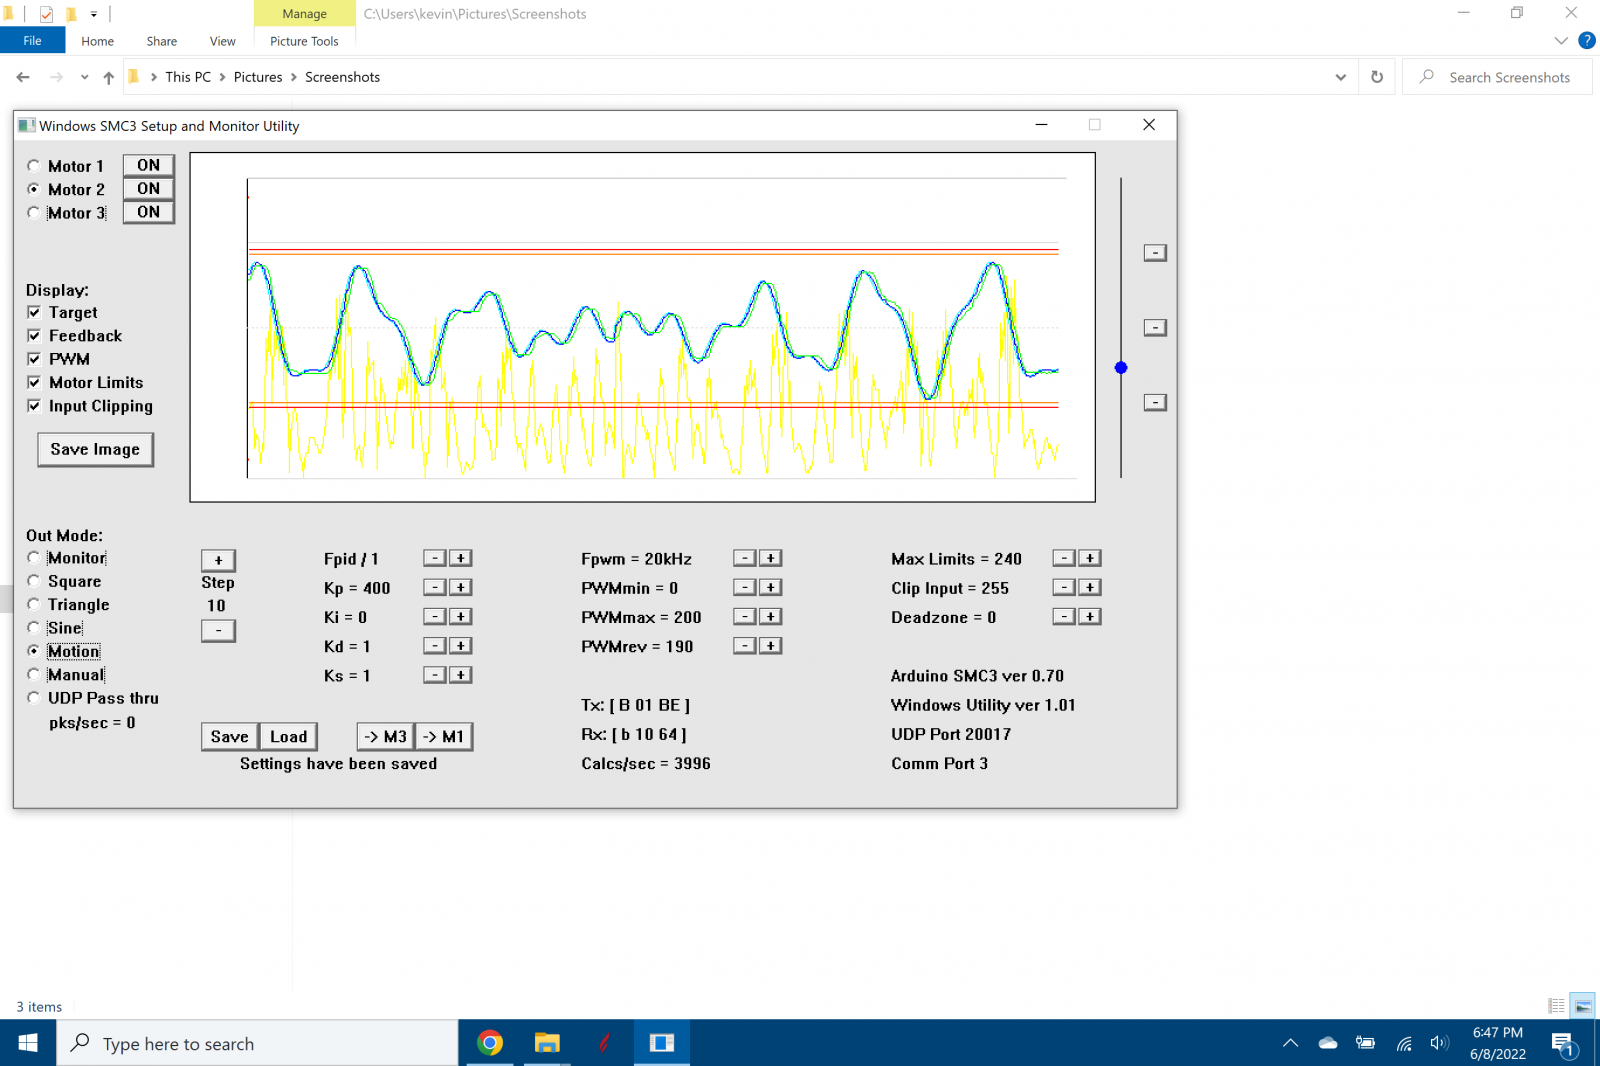Viewport: 1600px width, 1066px height.
Task: Uncheck the PWM display checkbox
Action: point(34,359)
